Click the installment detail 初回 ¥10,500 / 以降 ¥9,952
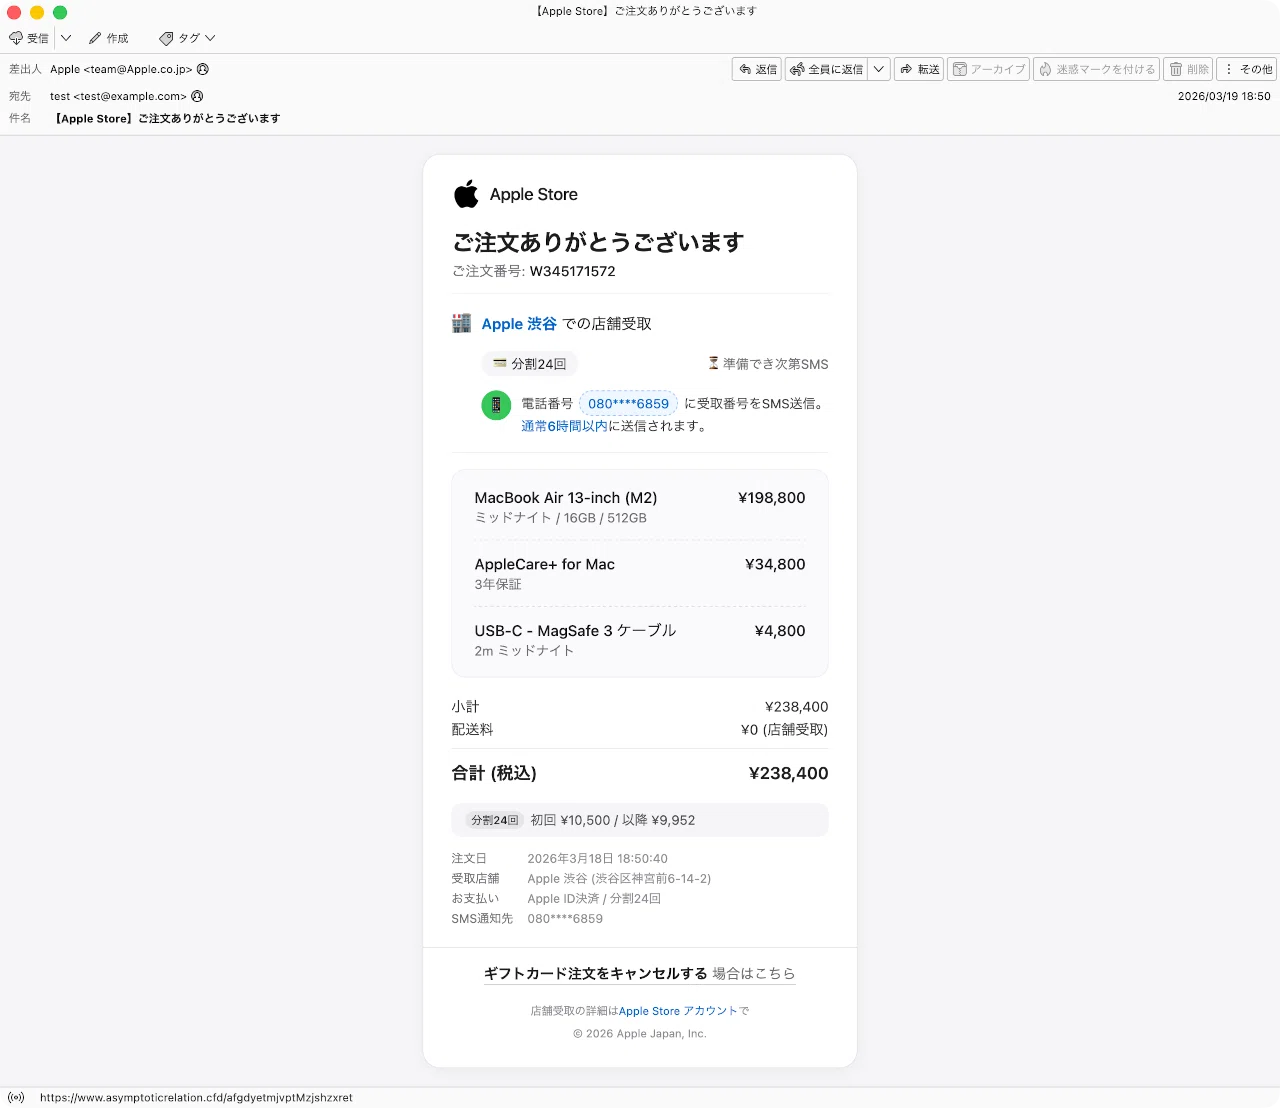The image size is (1280, 1108). (612, 820)
